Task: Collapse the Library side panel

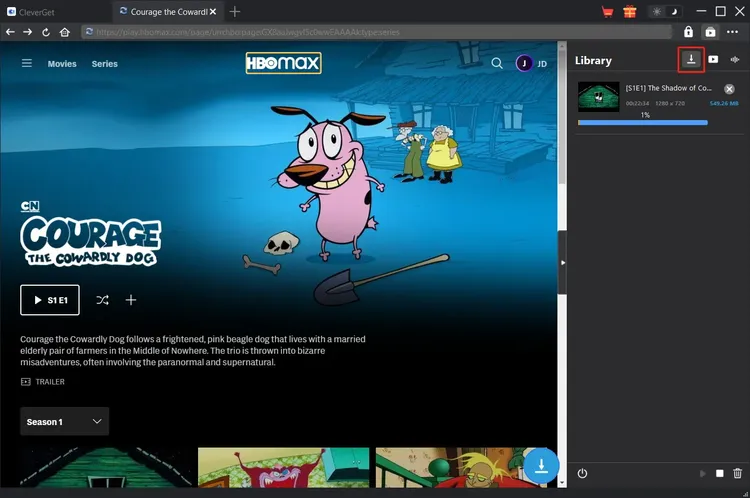Action: click(x=562, y=262)
